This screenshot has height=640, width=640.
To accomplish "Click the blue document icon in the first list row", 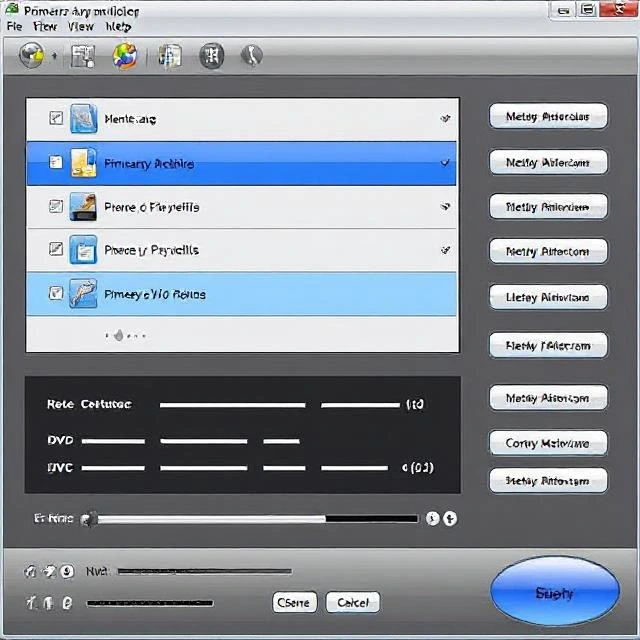I will [84, 119].
